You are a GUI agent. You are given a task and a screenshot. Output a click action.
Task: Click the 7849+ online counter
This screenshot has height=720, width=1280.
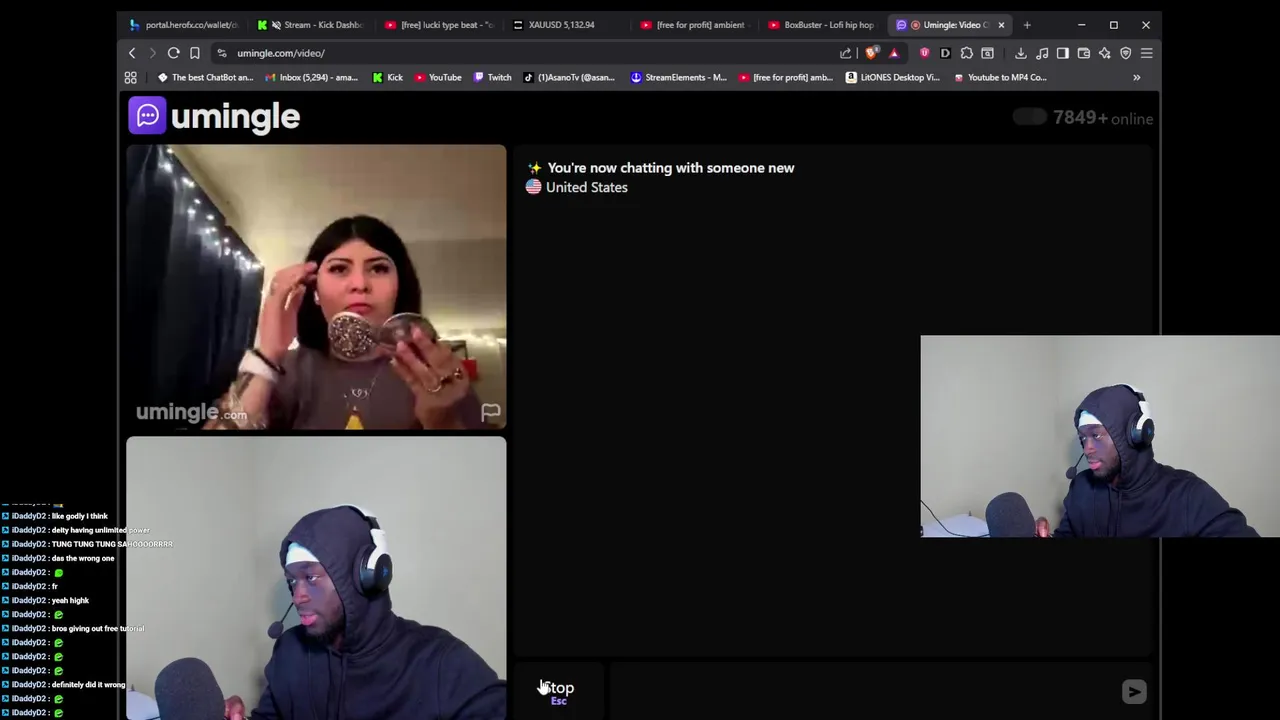tap(1103, 118)
